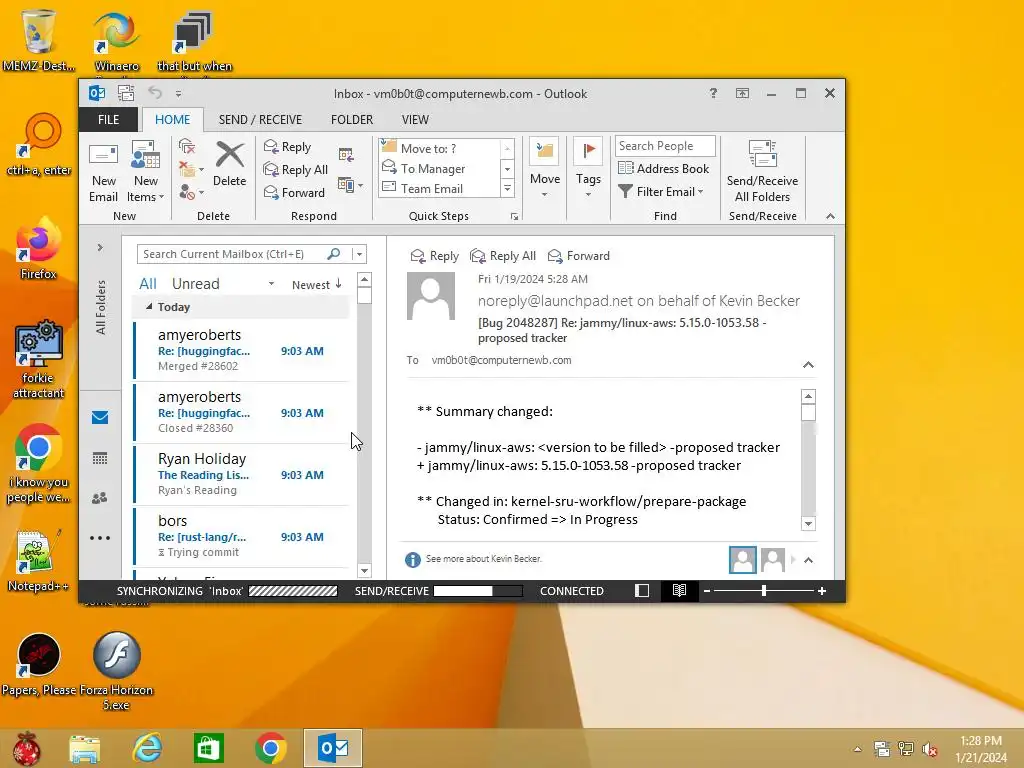
Task: Open the Address Book
Action: coord(664,168)
